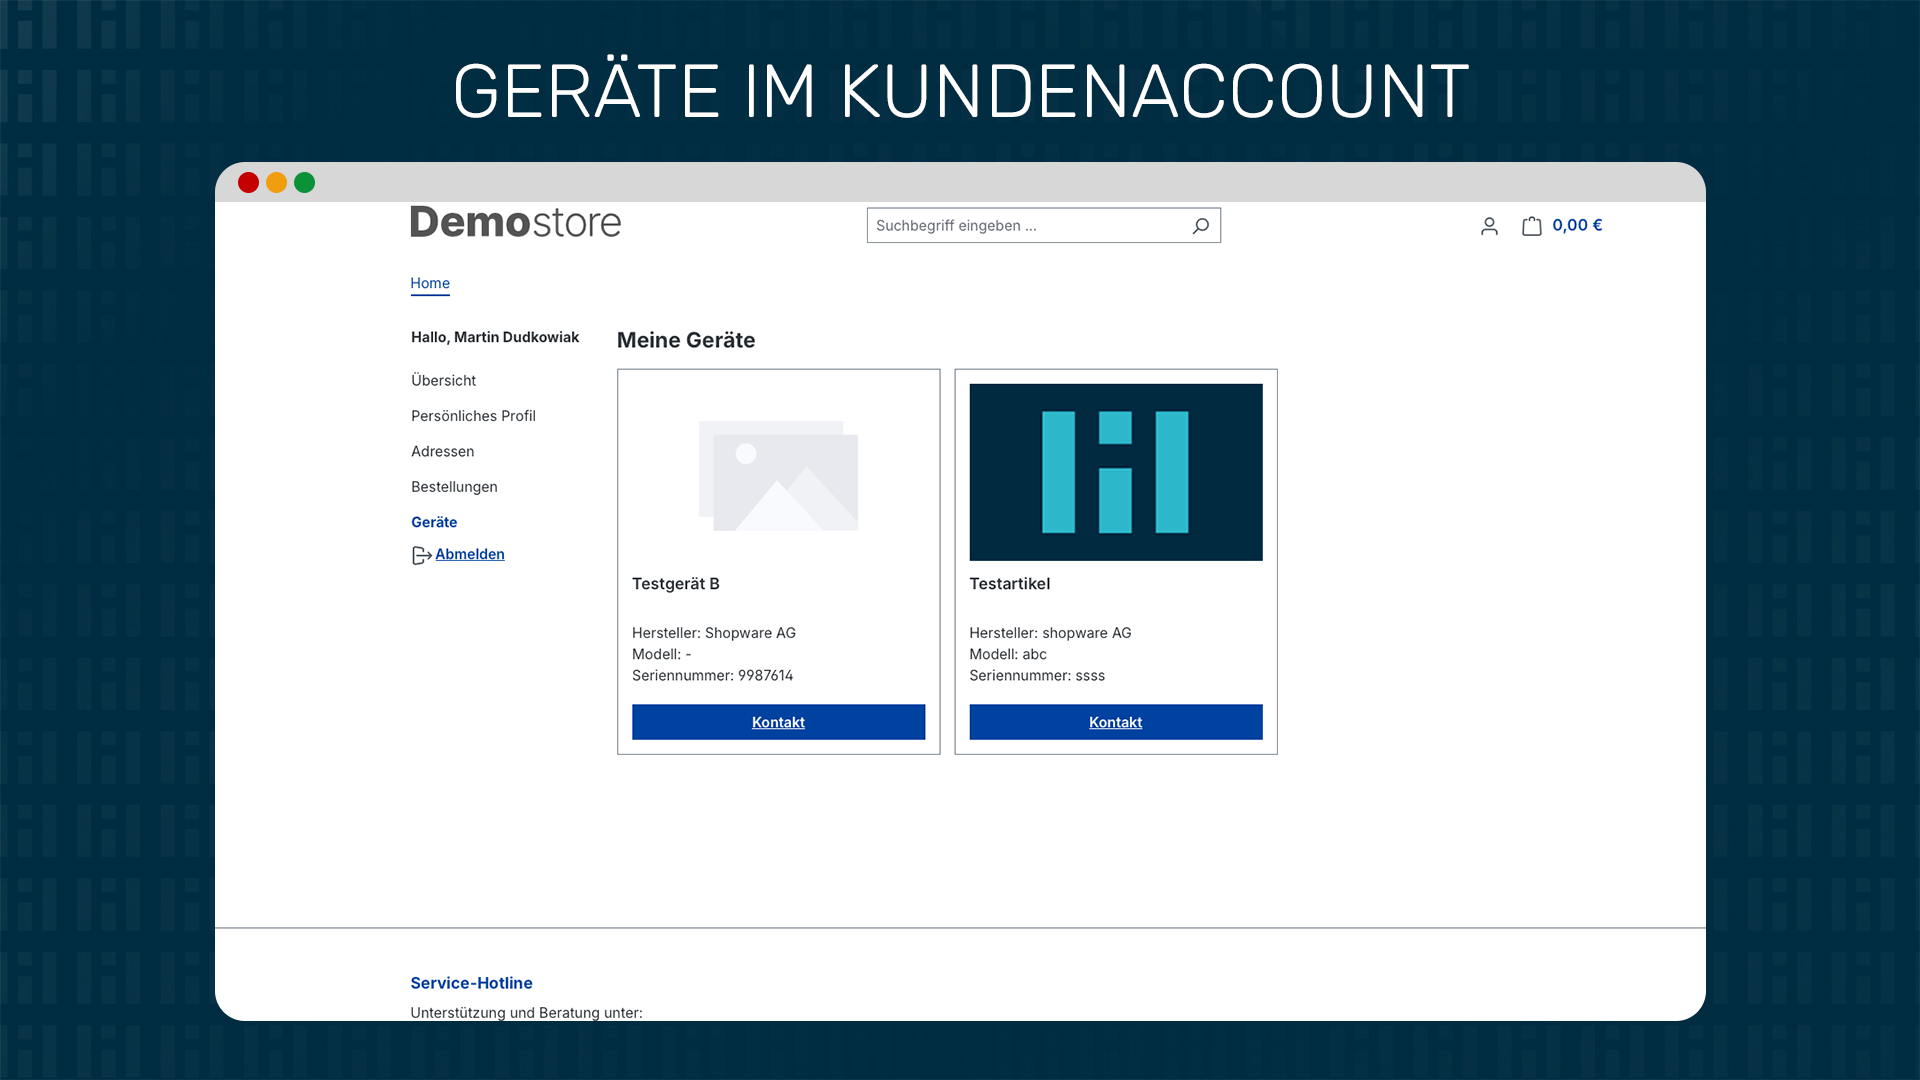
Task: Click the 0,00 € cart total
Action: click(1577, 225)
